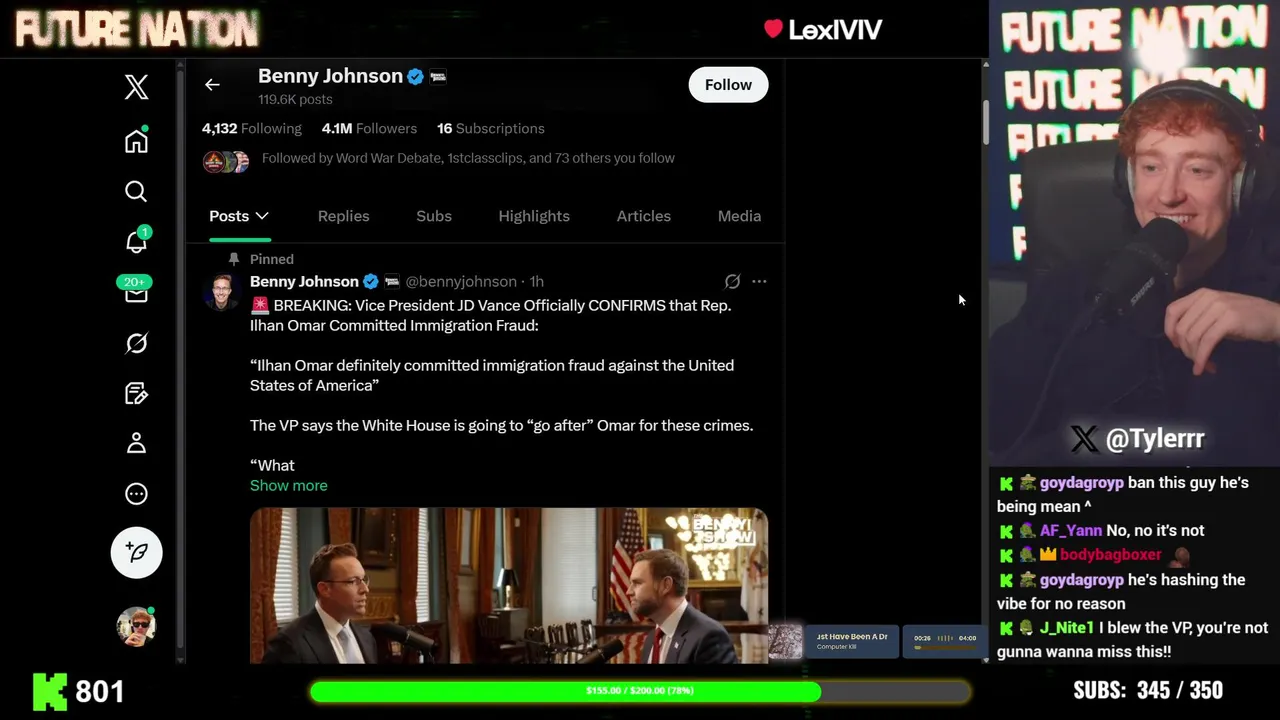Go back with the left arrow

coord(212,85)
